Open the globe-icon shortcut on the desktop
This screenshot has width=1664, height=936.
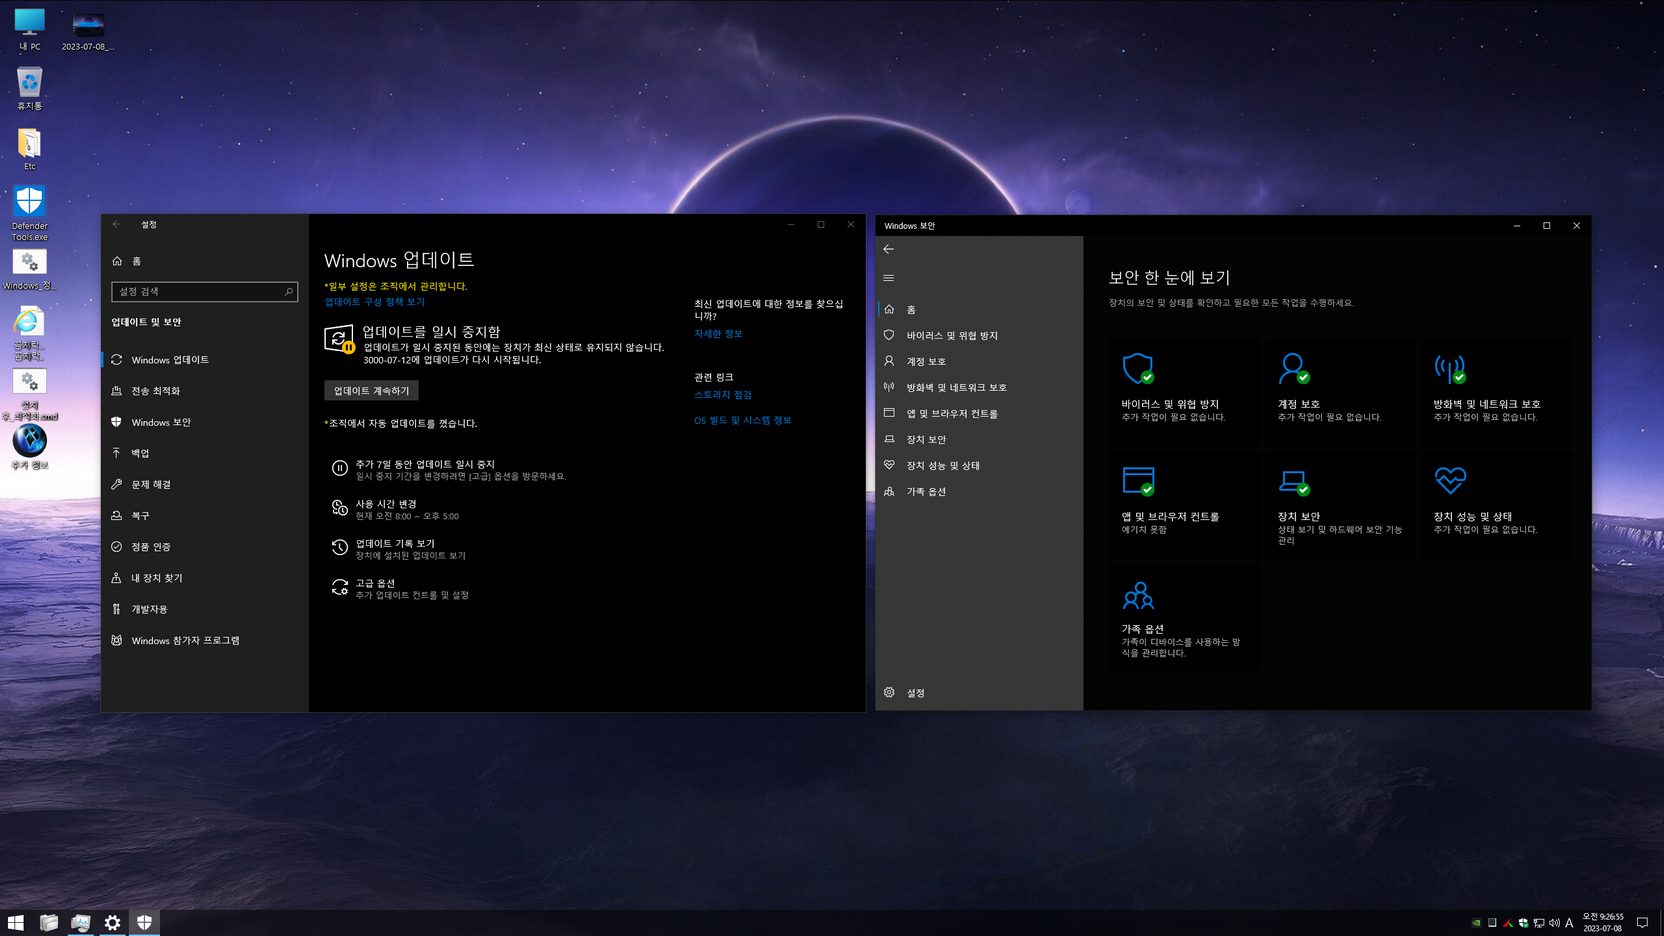pyautogui.click(x=29, y=447)
